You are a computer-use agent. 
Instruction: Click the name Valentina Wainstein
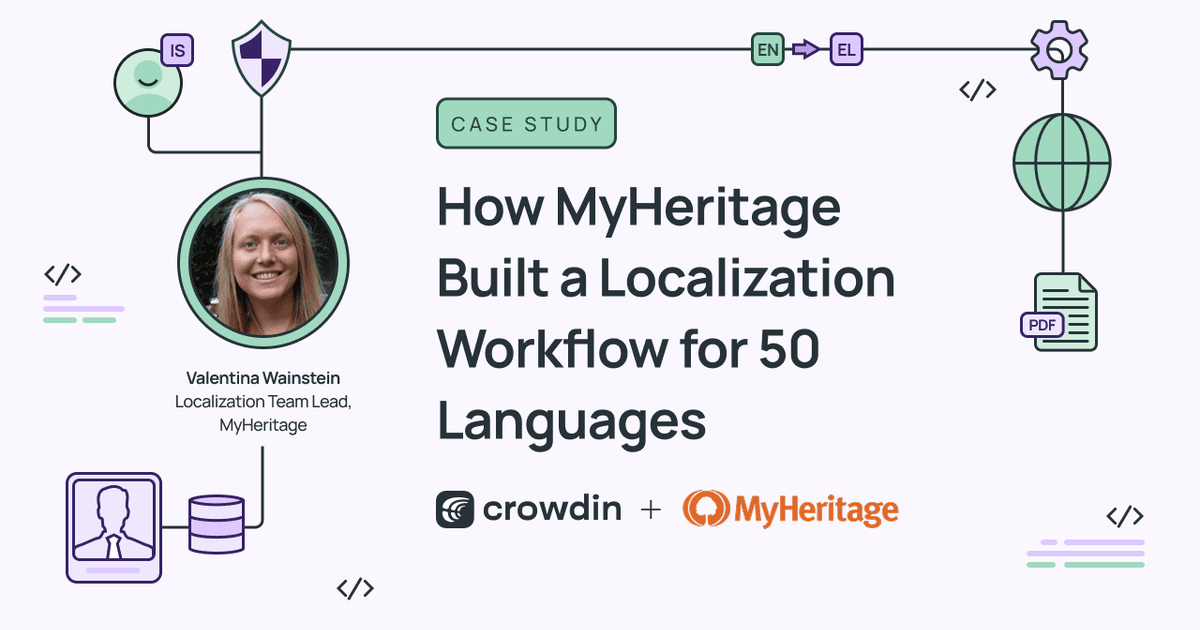click(263, 378)
